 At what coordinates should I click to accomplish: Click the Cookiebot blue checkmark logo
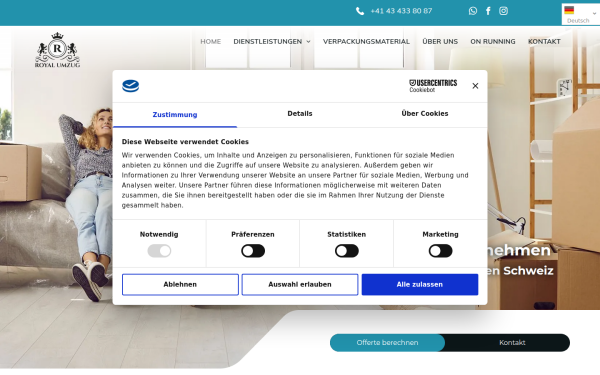tap(130, 86)
